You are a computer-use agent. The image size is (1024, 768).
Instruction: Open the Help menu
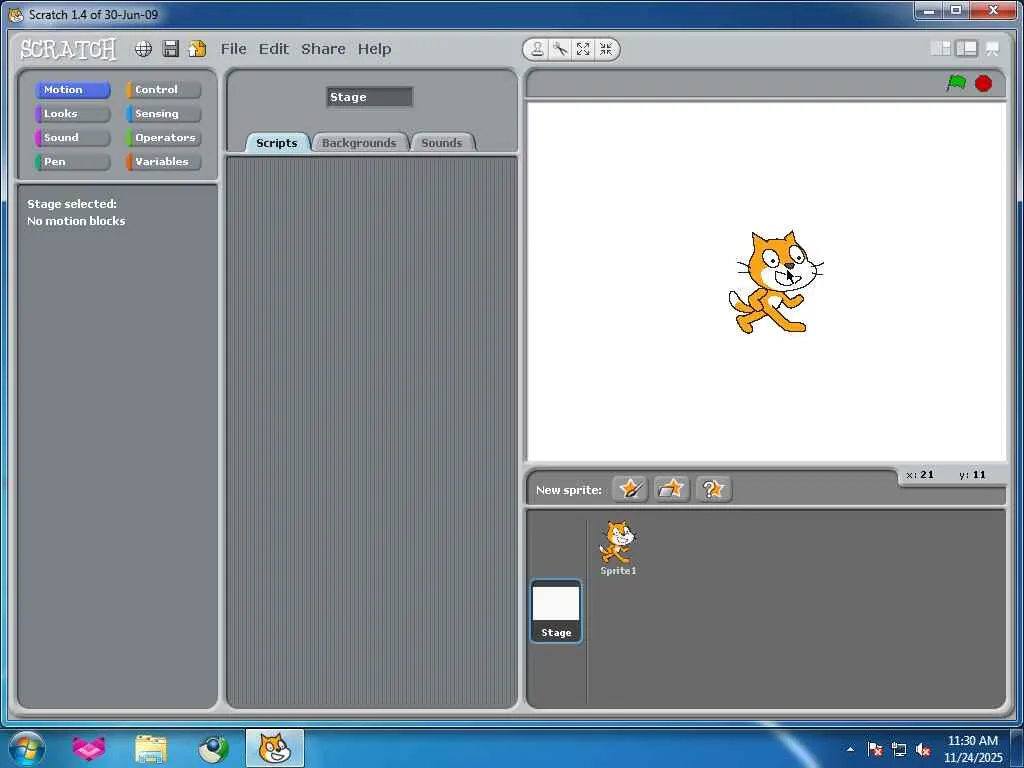374,49
